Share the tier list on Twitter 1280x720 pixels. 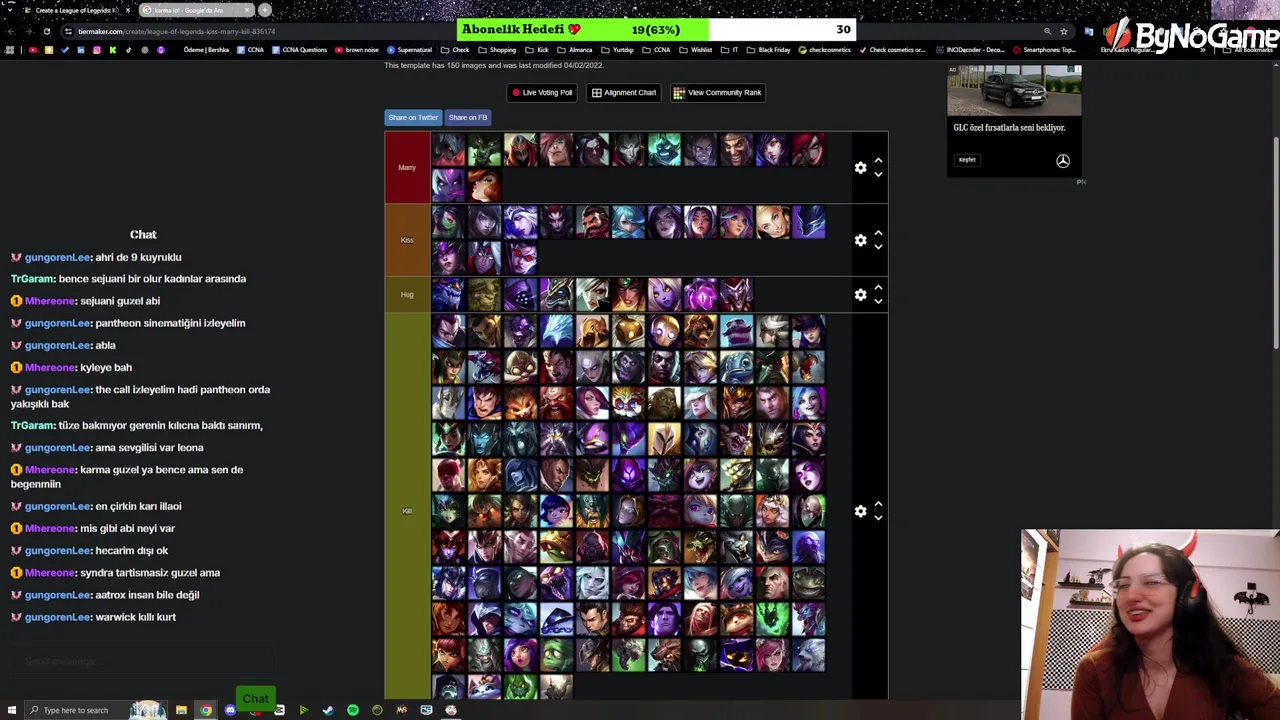tap(413, 117)
